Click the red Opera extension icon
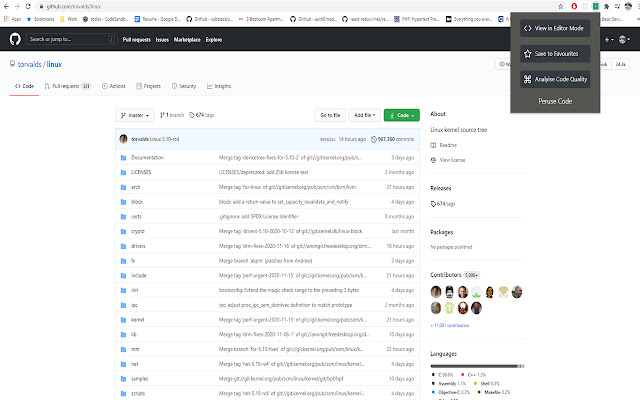 tap(574, 6)
